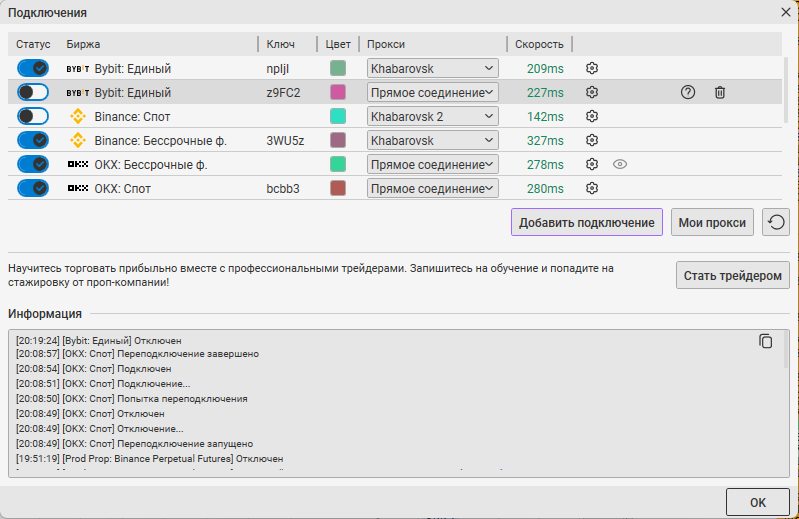This screenshot has width=799, height=519.
Task: Click the eye icon on OKX Бессрочные ф.
Action: tap(620, 164)
